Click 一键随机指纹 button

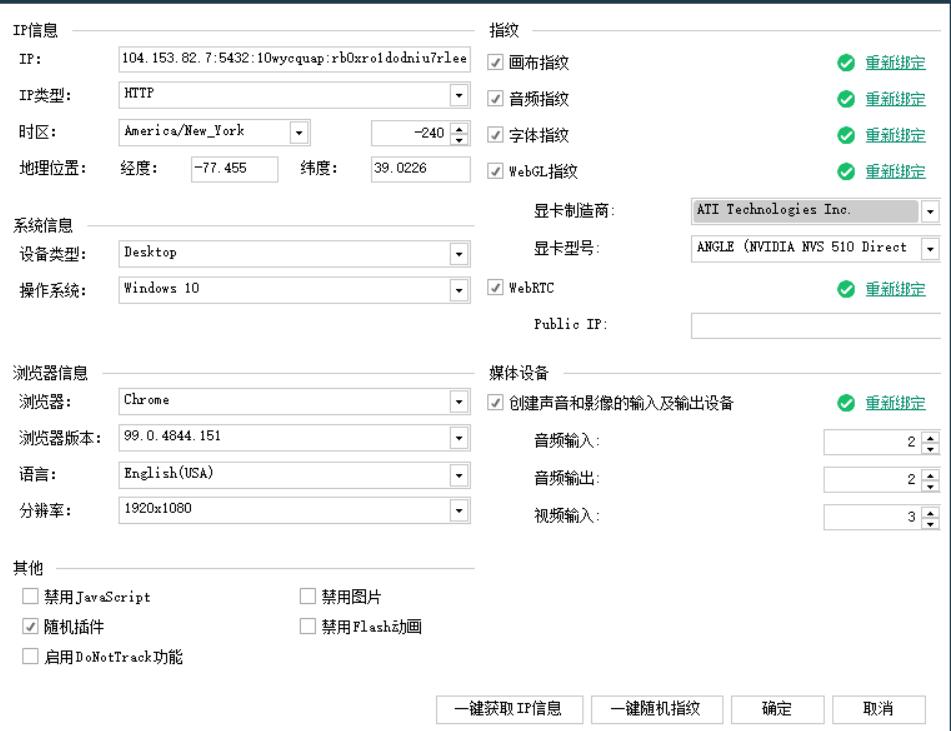[x=656, y=709]
